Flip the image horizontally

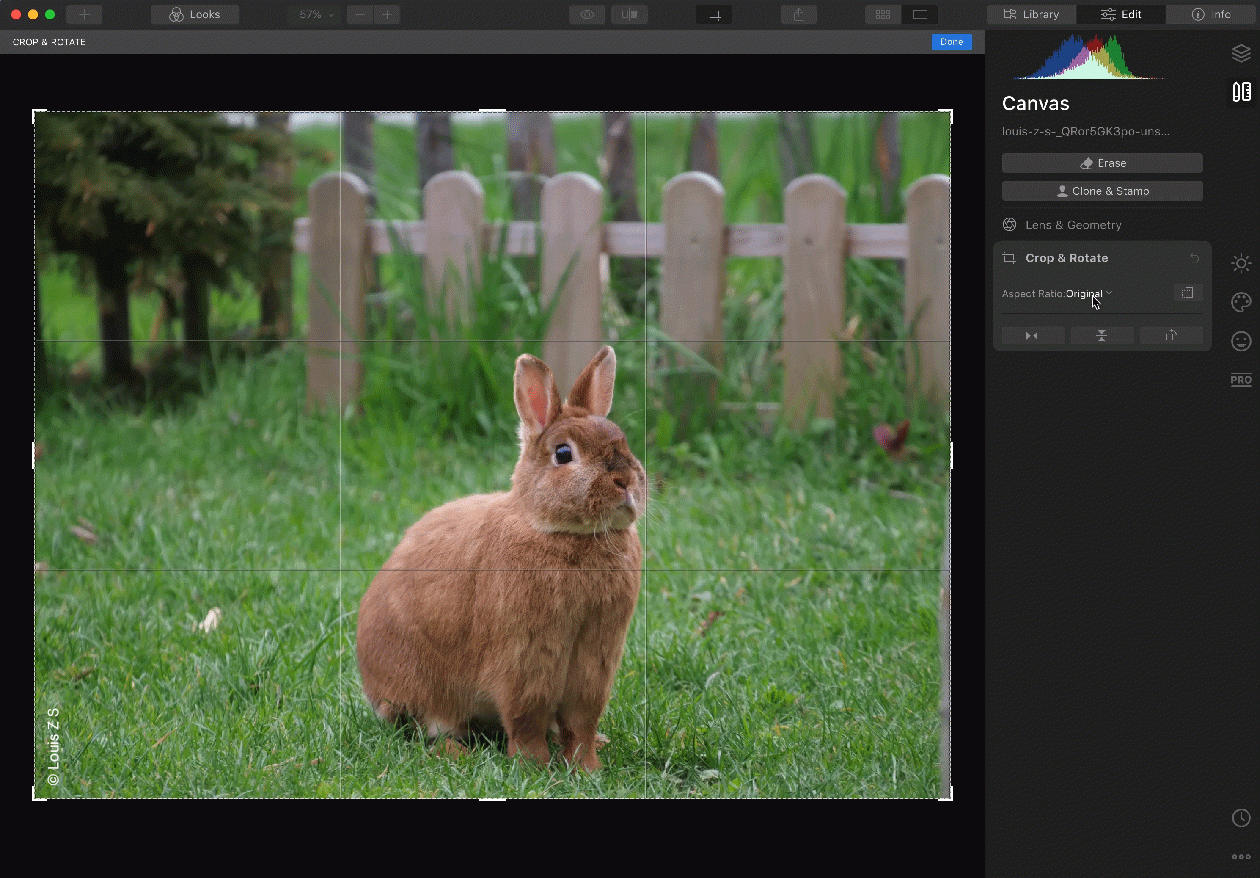tap(1033, 336)
